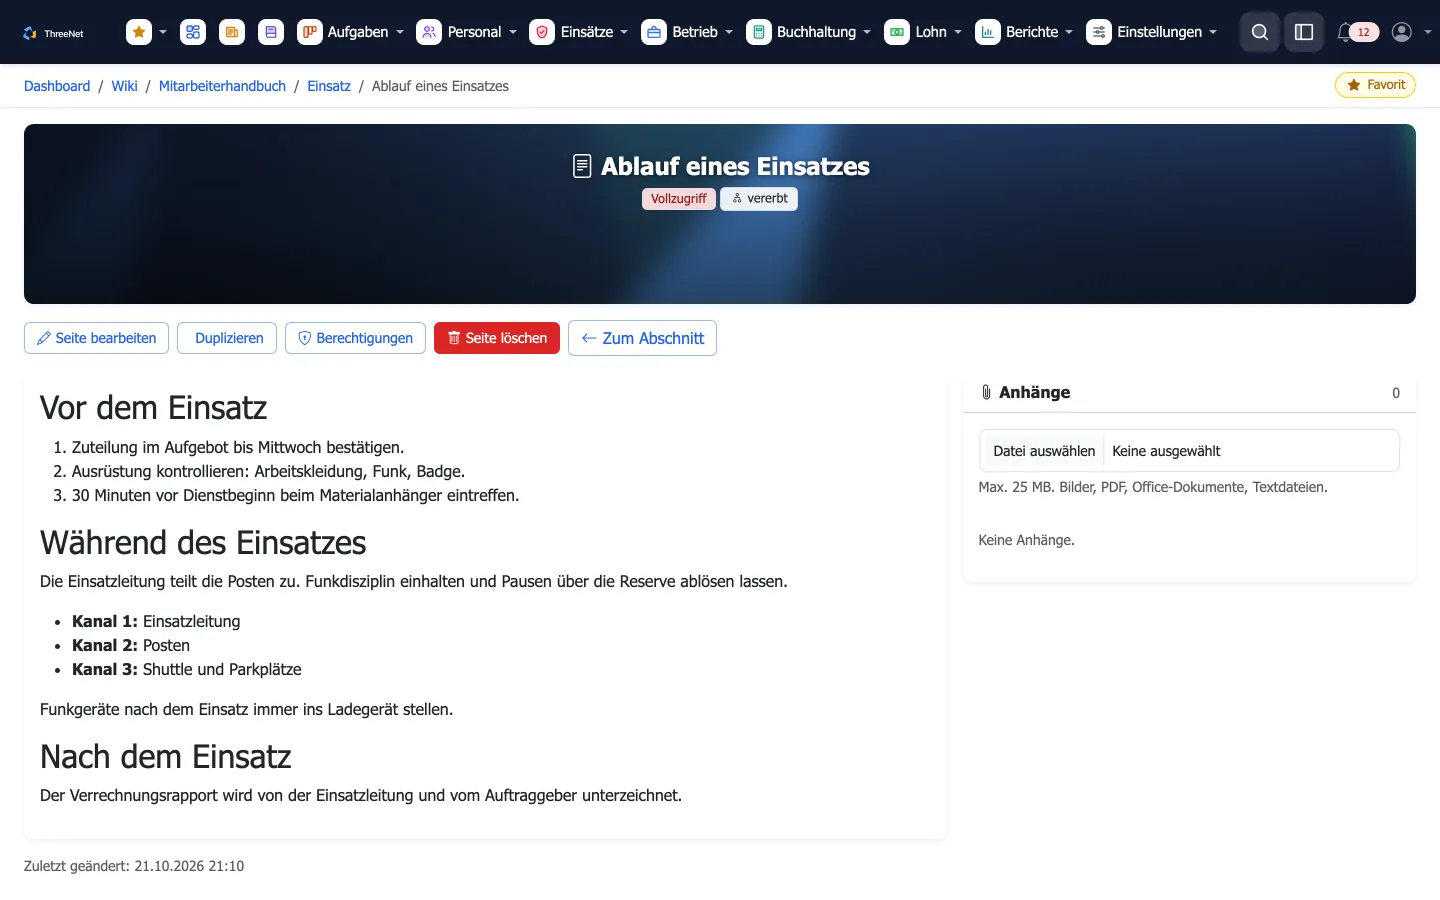Click the Vor dem Einsatz heading
Screen dimensions: 1440x900
(x=153, y=408)
